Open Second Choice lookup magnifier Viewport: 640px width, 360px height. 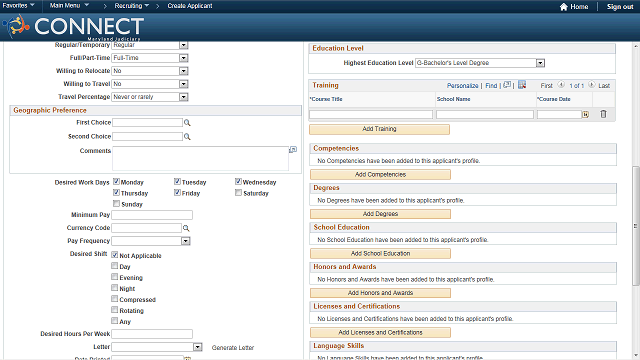[x=187, y=136]
